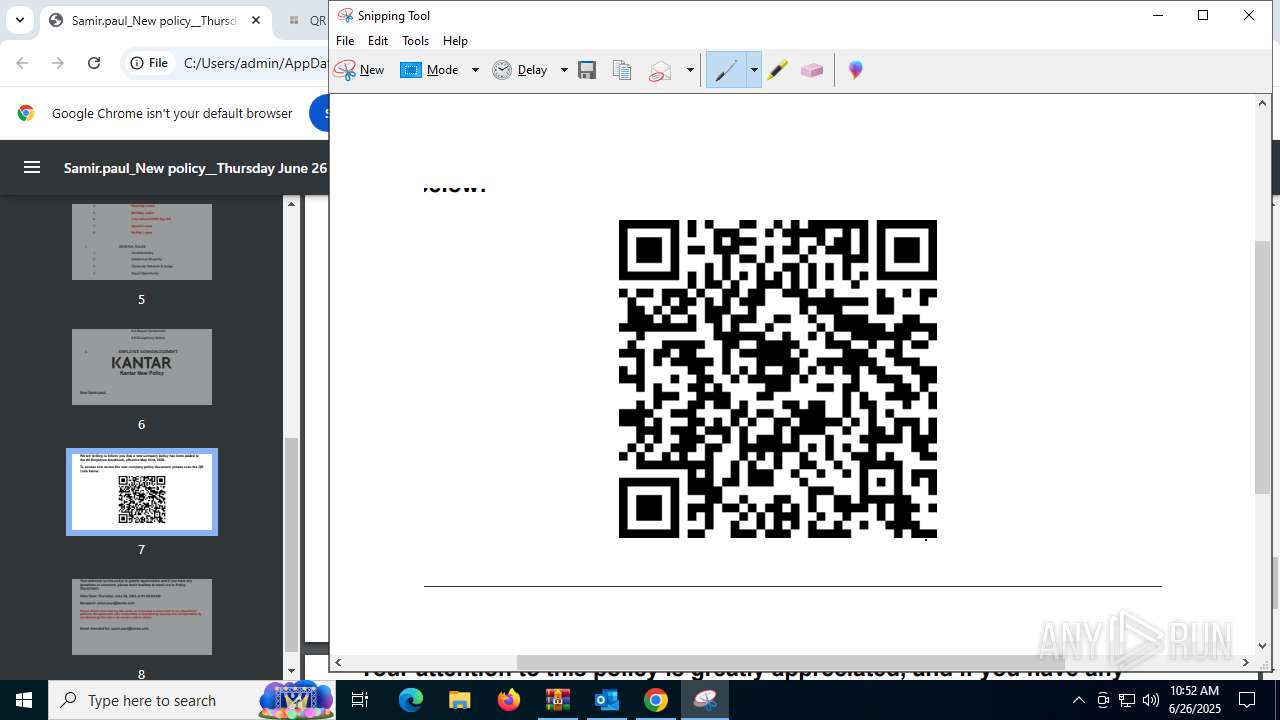Open the Tools menu in Snipping Tool

tap(415, 41)
